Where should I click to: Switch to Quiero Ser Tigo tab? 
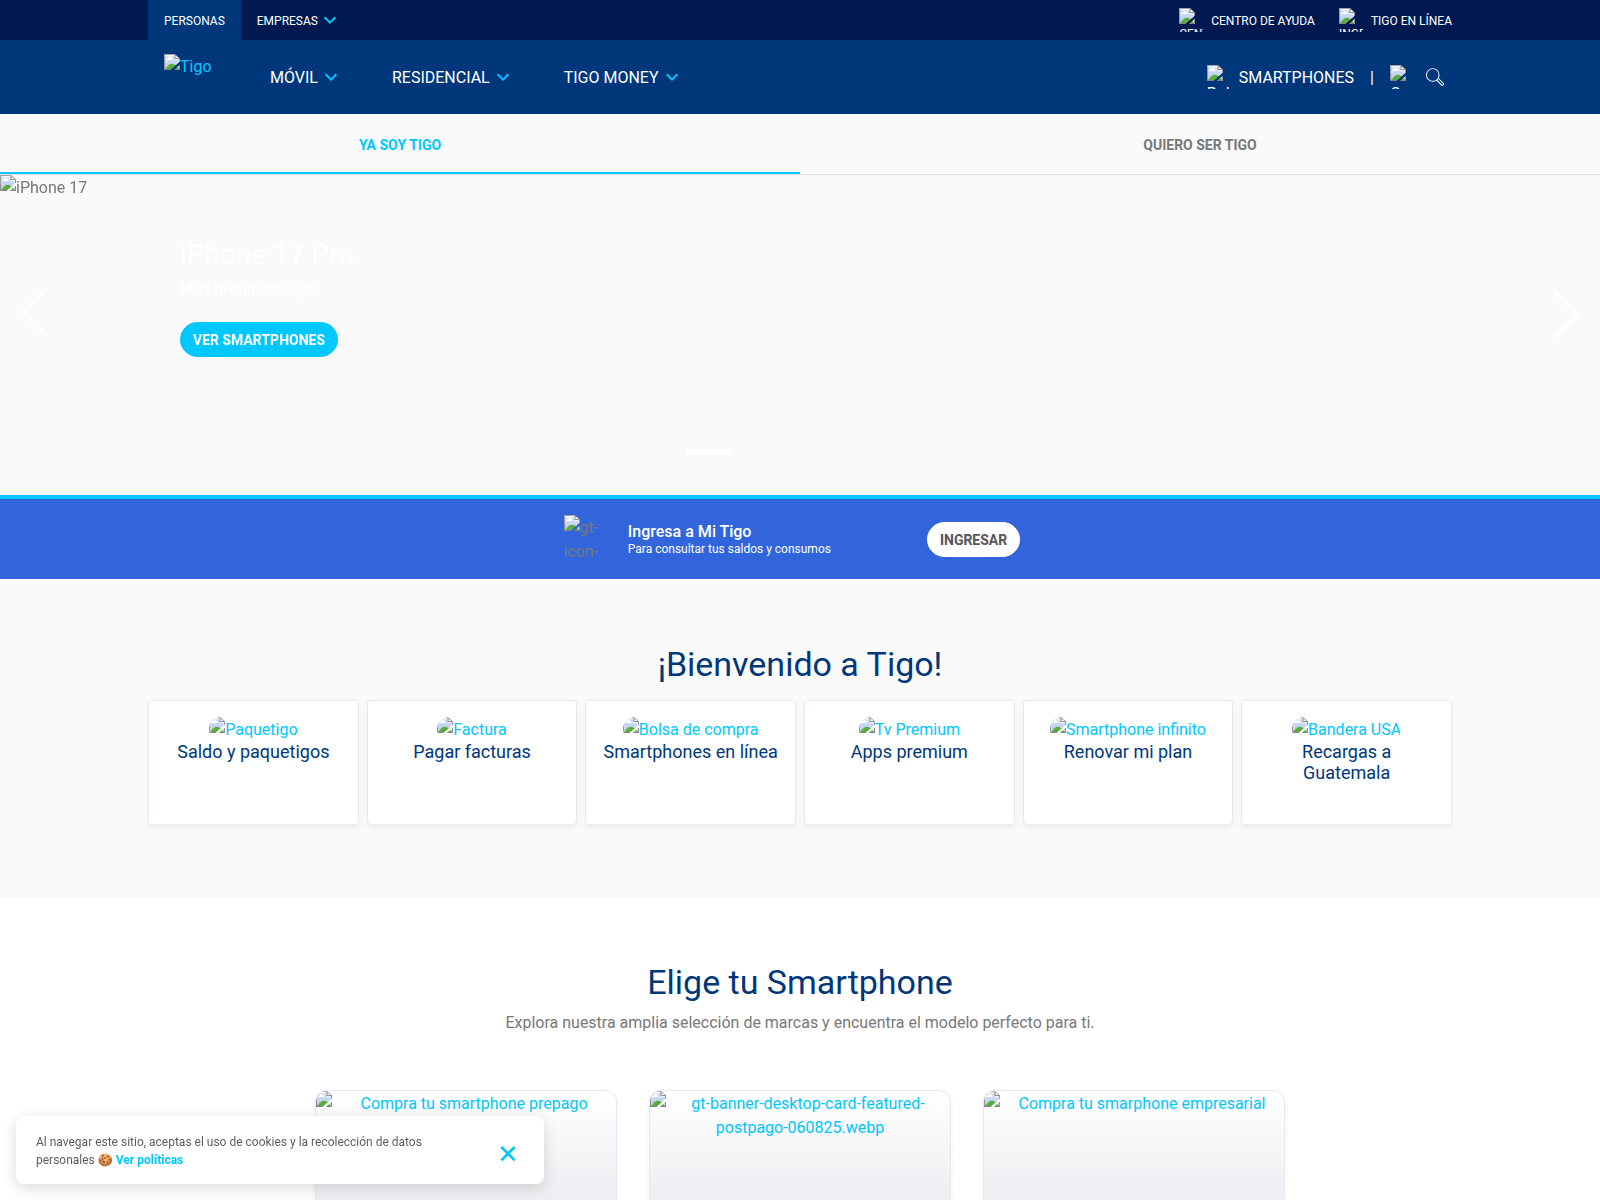click(x=1200, y=145)
